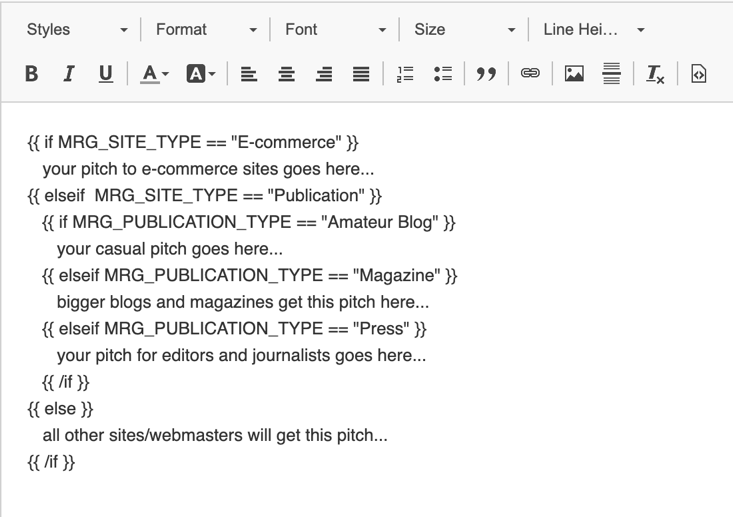Viewport: 733px width, 517px height.
Task: Click 'your pitch for editors and journalists goes here...'
Action: point(241,356)
